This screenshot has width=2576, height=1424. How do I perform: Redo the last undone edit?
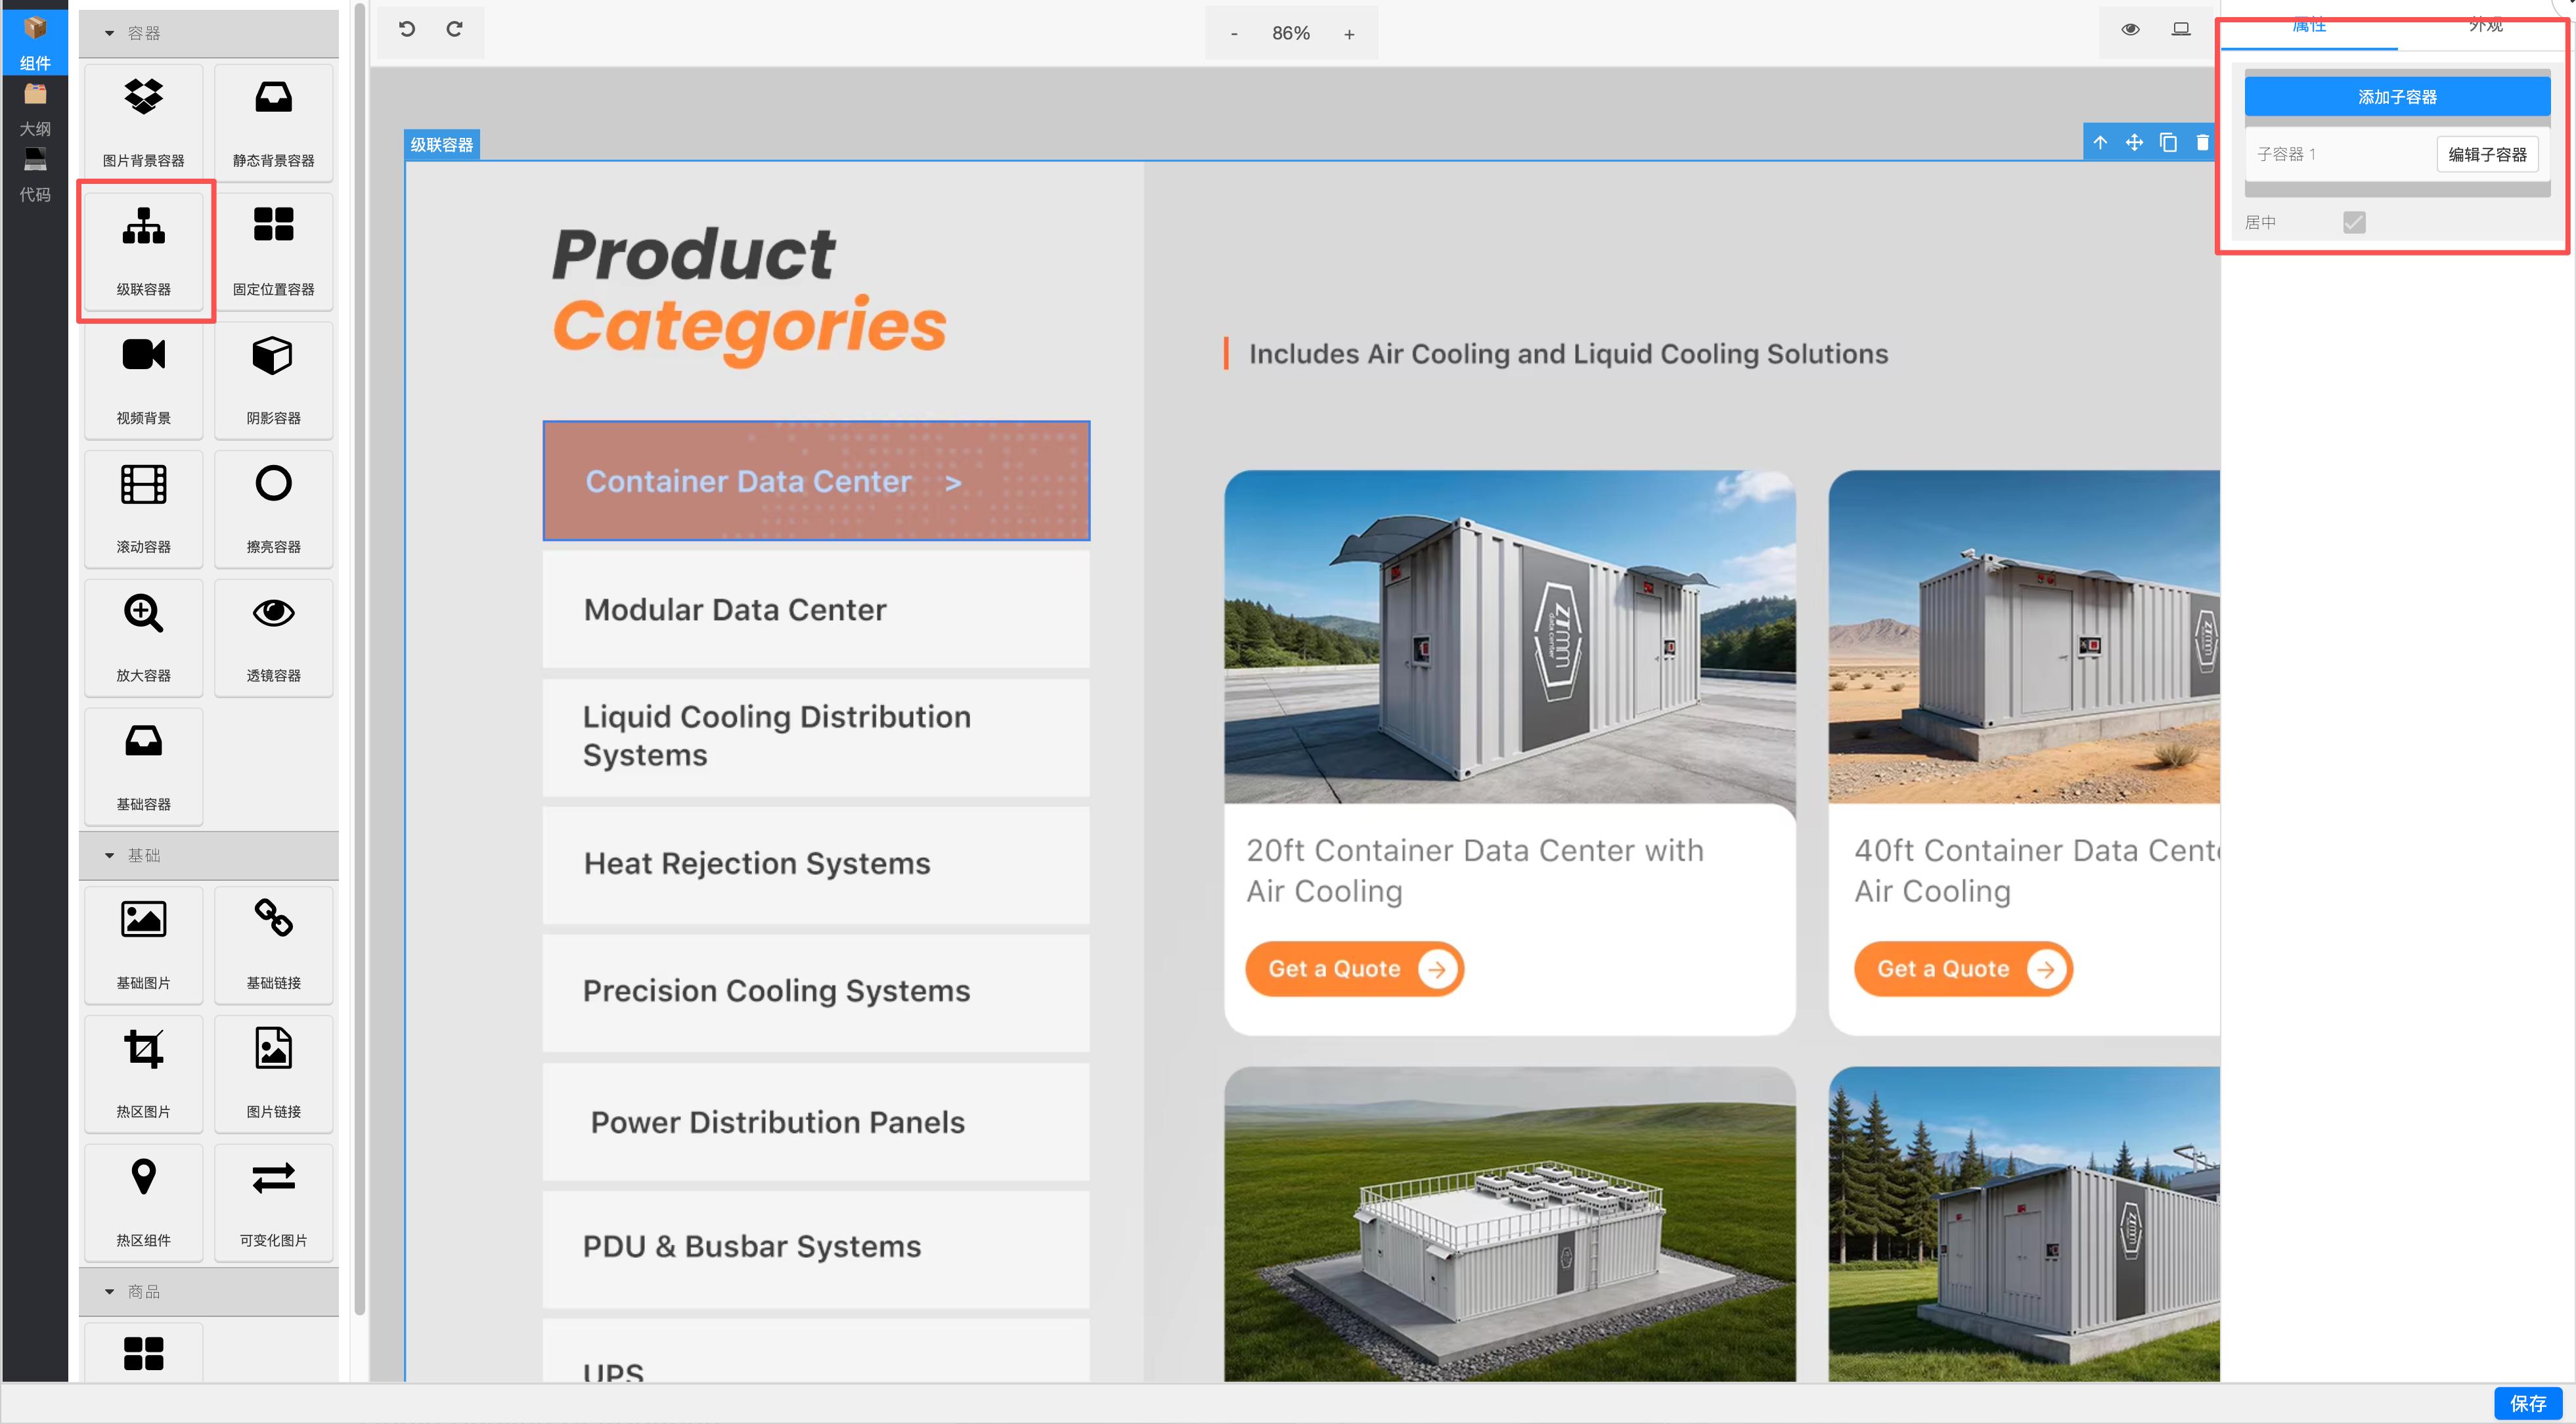point(454,29)
